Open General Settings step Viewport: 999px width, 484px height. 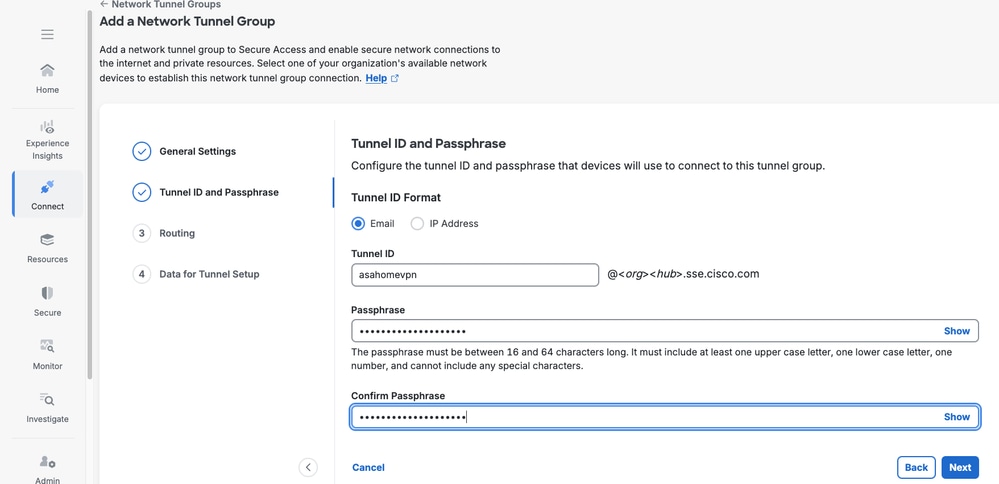click(x=198, y=152)
